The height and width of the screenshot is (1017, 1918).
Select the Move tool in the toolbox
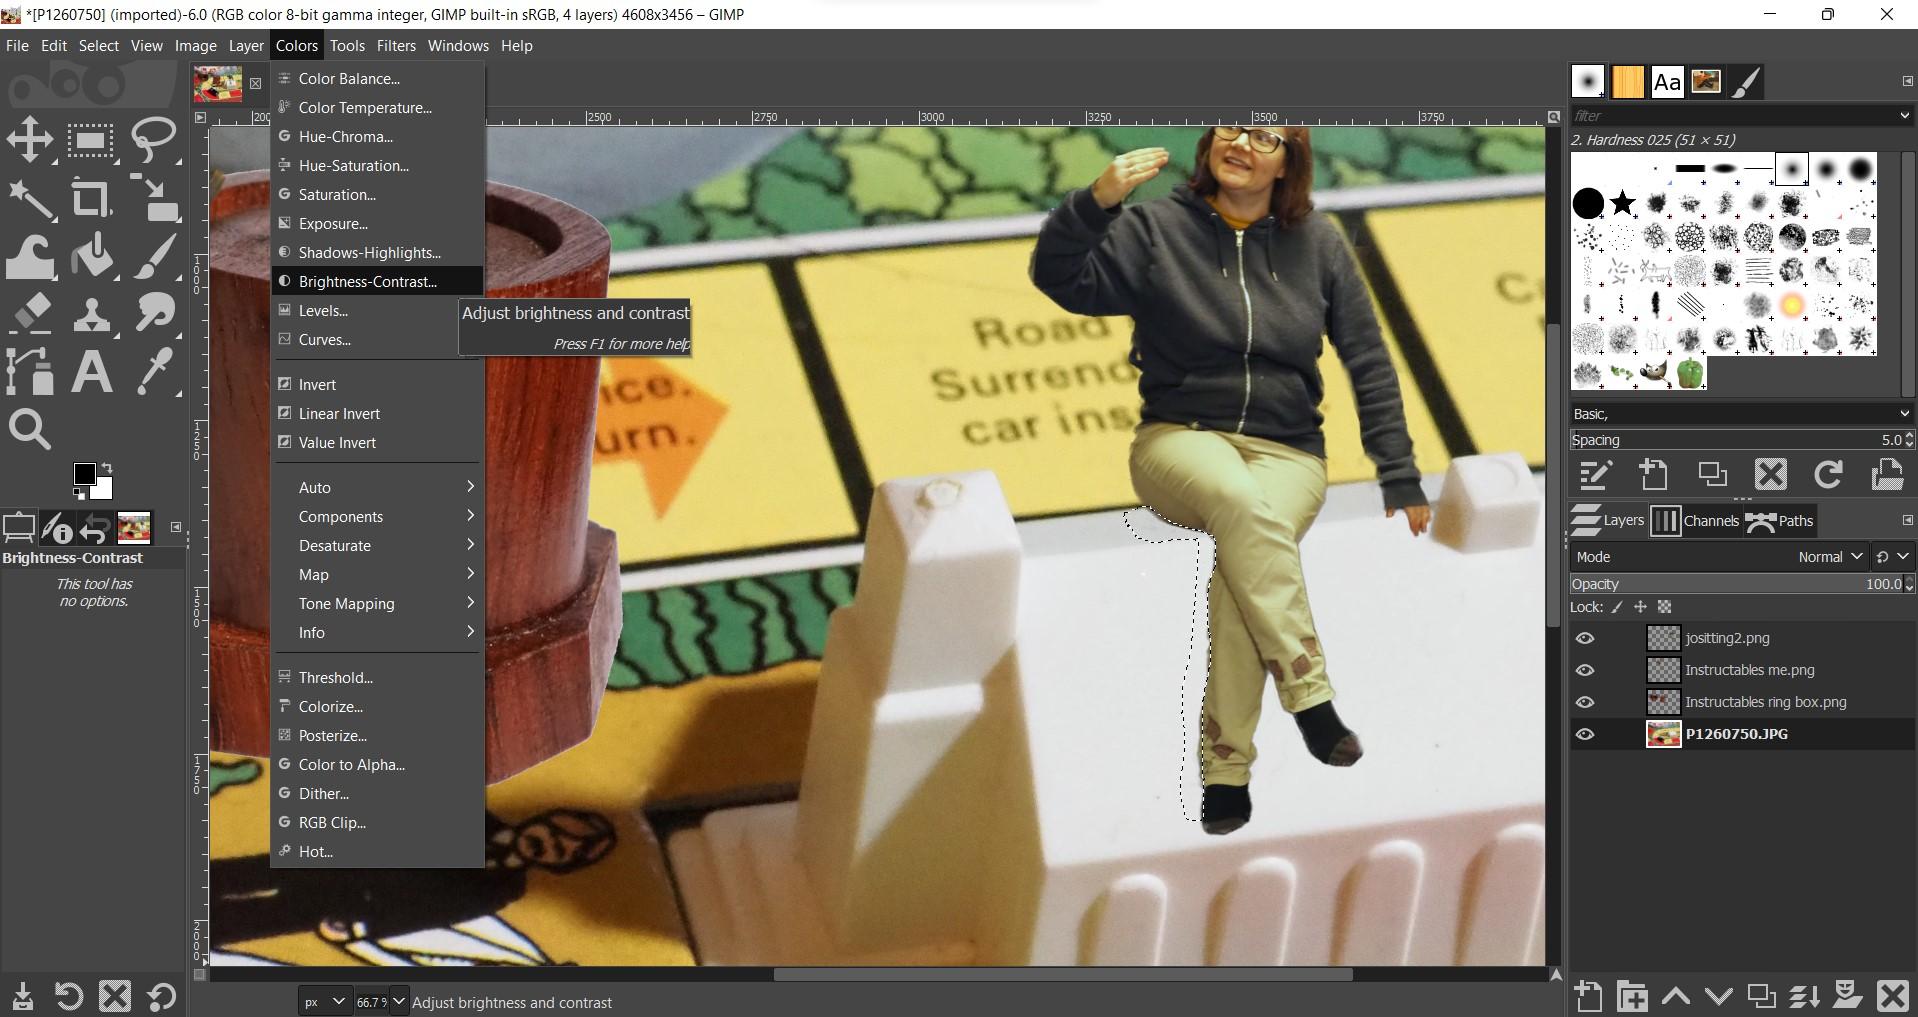(x=30, y=140)
